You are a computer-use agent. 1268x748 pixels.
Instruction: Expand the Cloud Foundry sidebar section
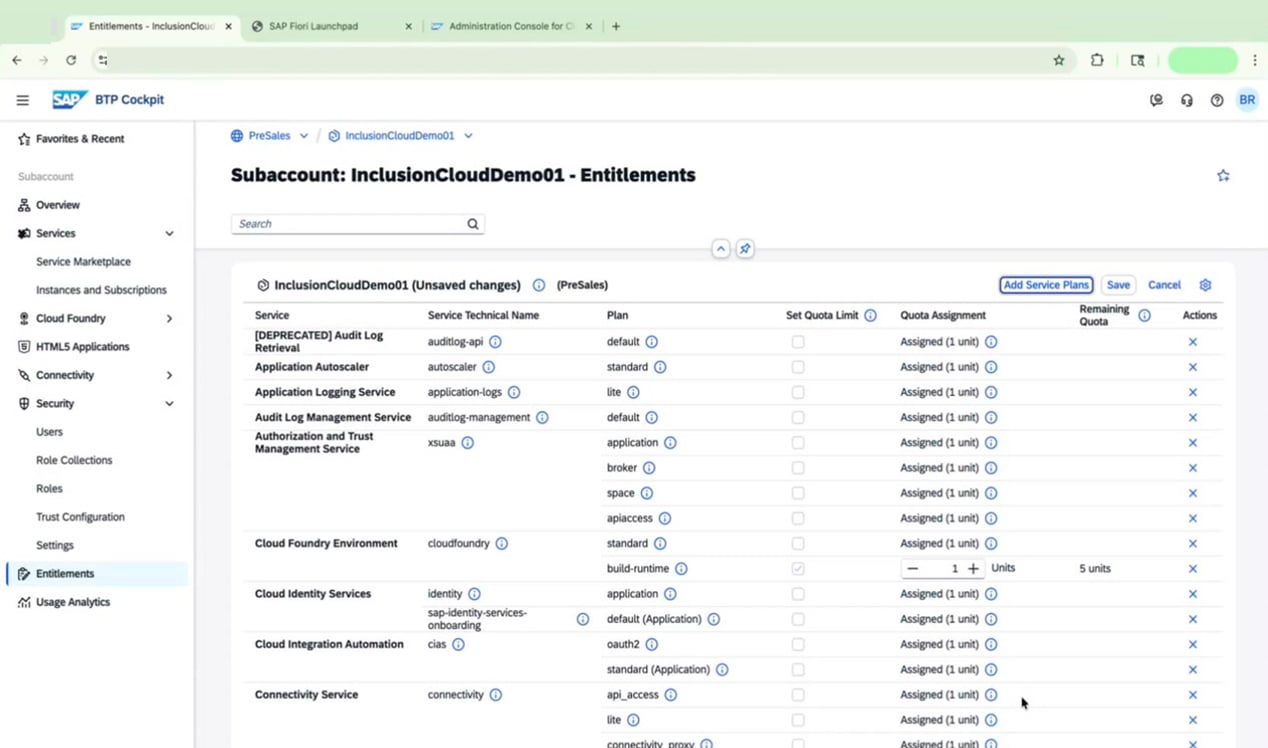click(169, 319)
